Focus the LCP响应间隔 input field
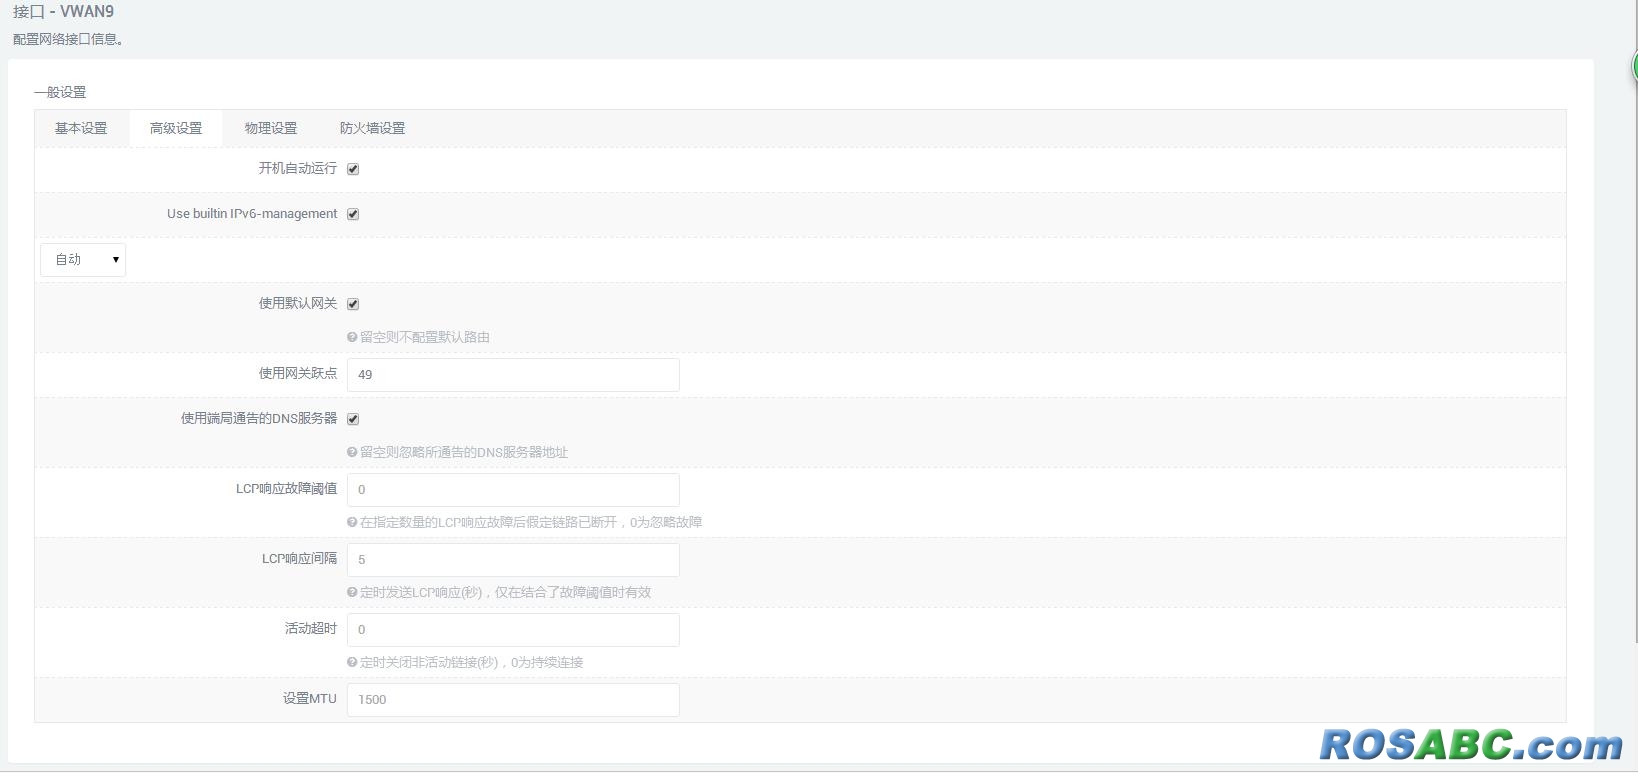 click(513, 559)
